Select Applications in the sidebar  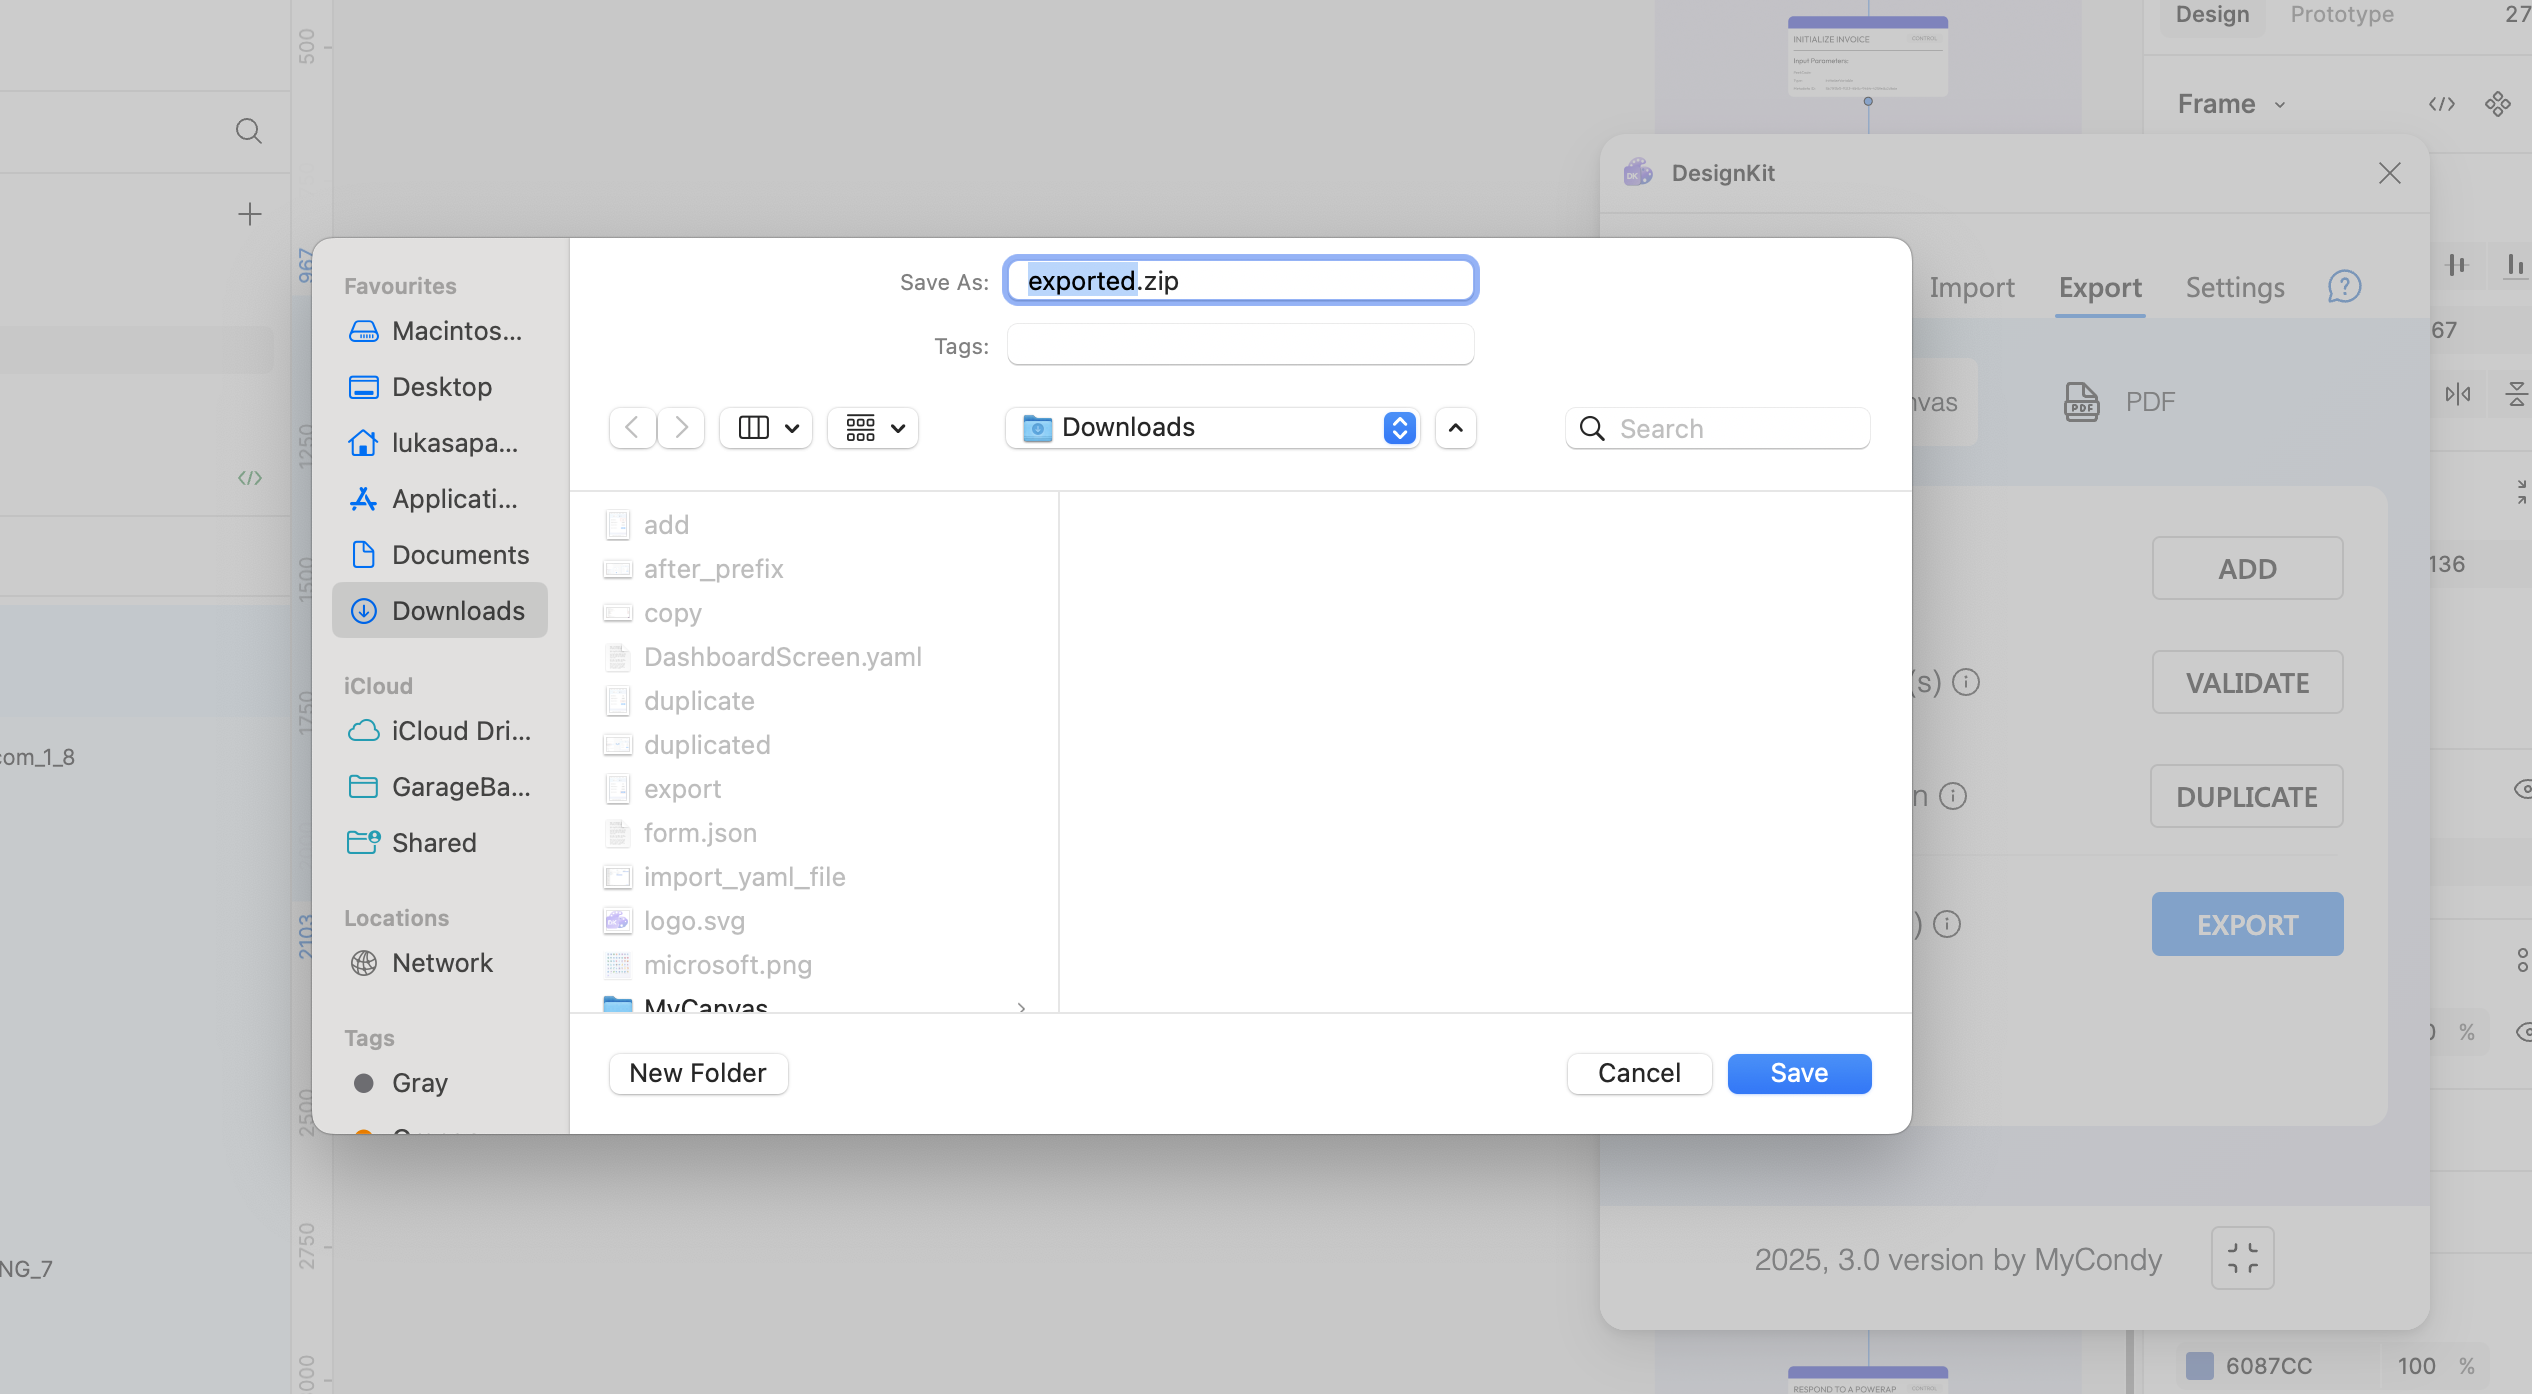(440, 499)
